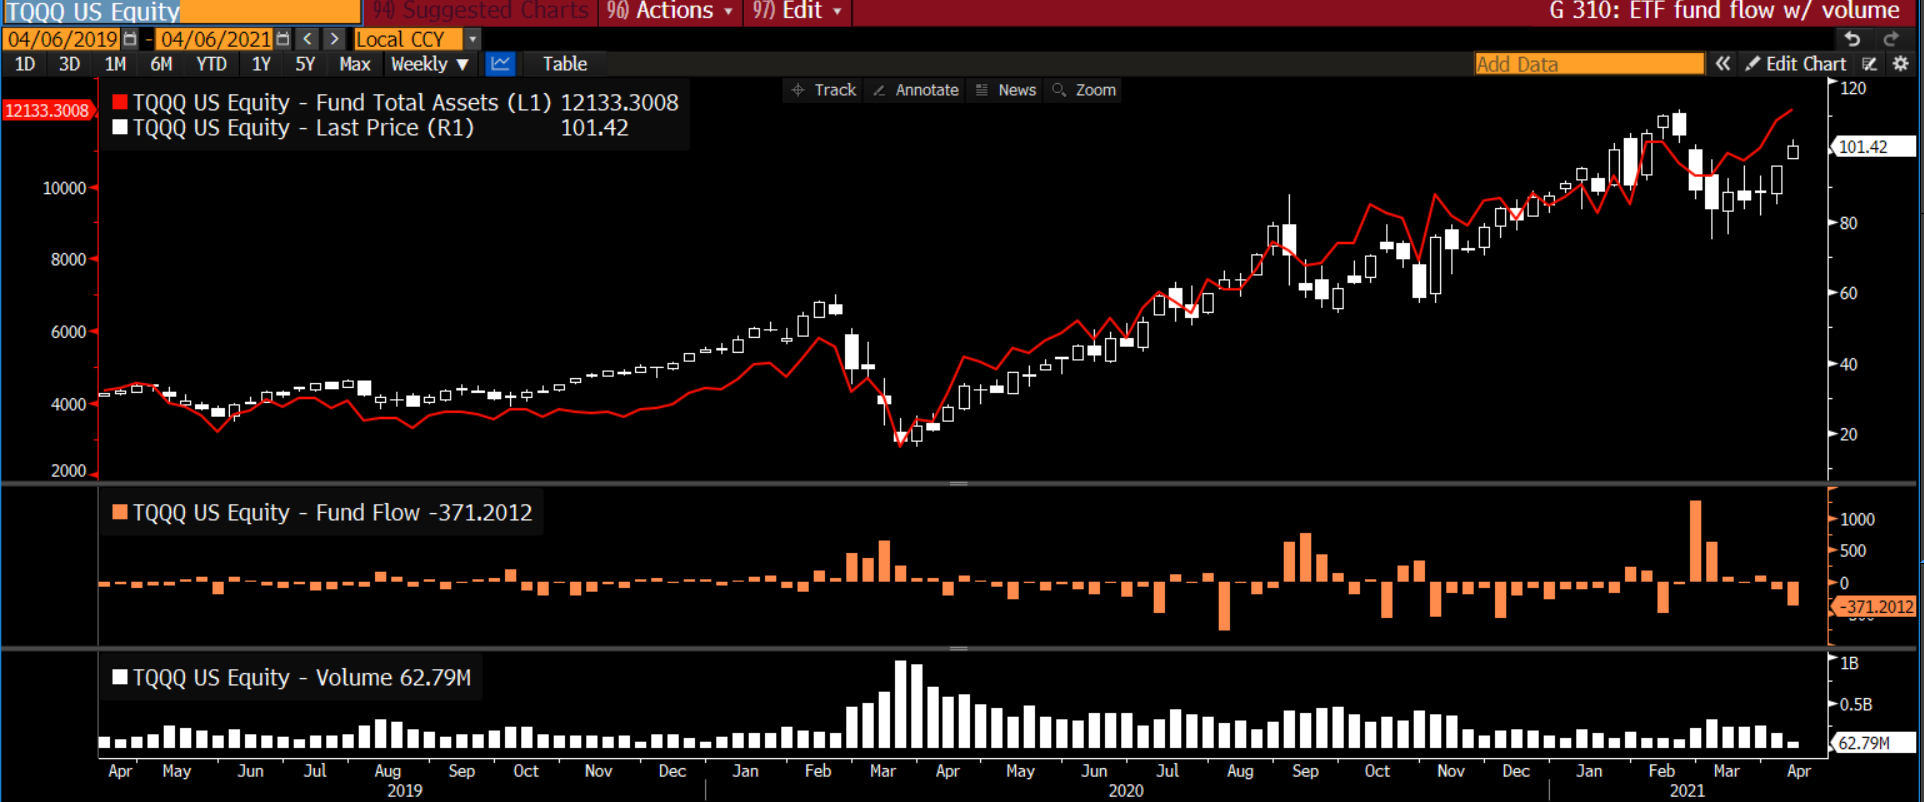The height and width of the screenshot is (802, 1924).
Task: Select the 3D time range
Action: 69,64
